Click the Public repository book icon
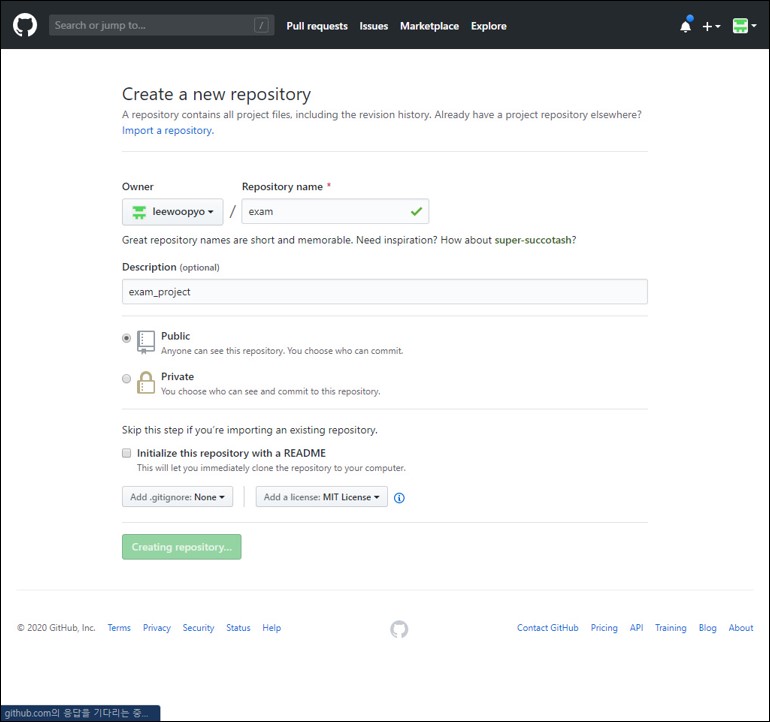This screenshot has height=722, width=770. point(146,342)
